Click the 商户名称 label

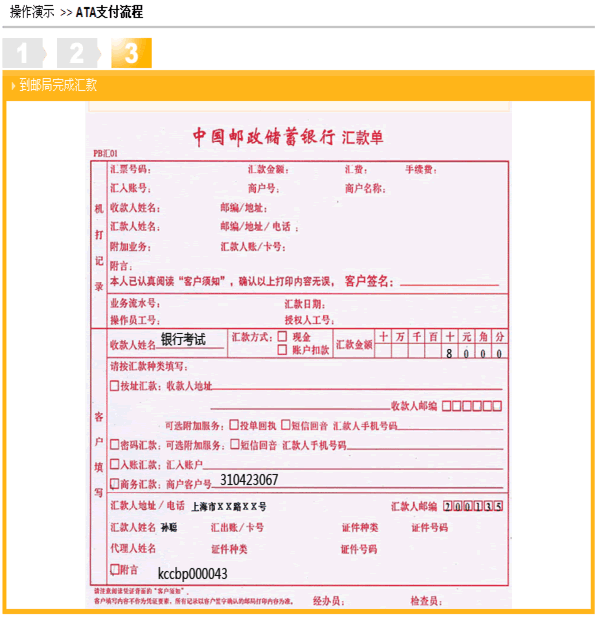coord(365,188)
